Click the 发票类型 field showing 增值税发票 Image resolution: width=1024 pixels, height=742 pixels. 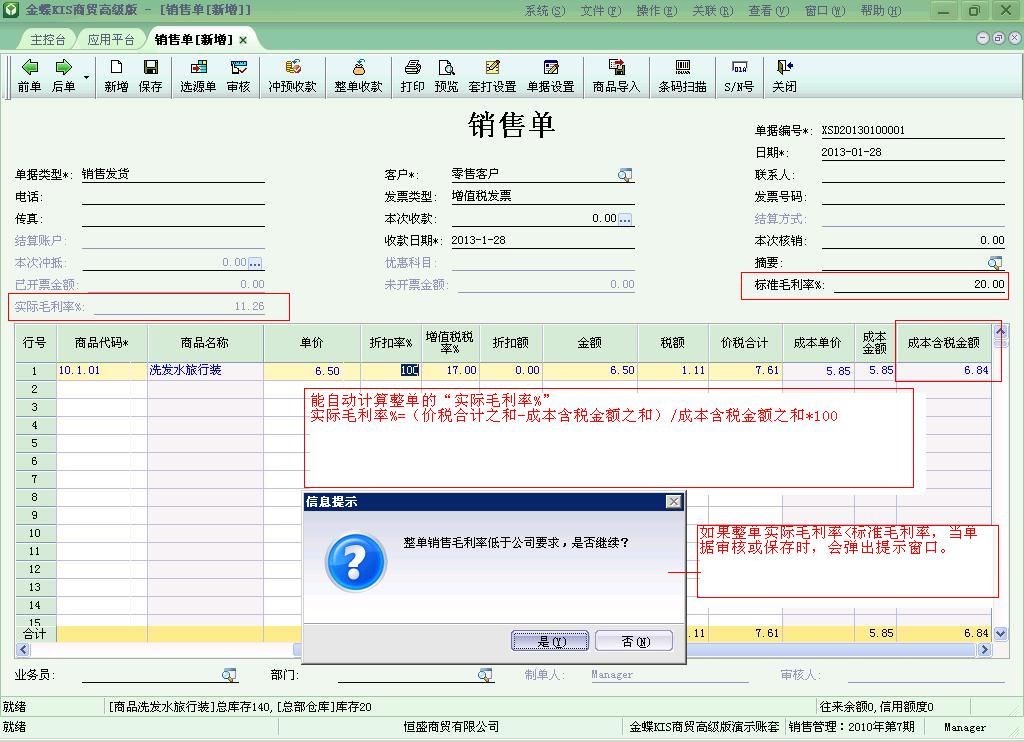[543, 196]
